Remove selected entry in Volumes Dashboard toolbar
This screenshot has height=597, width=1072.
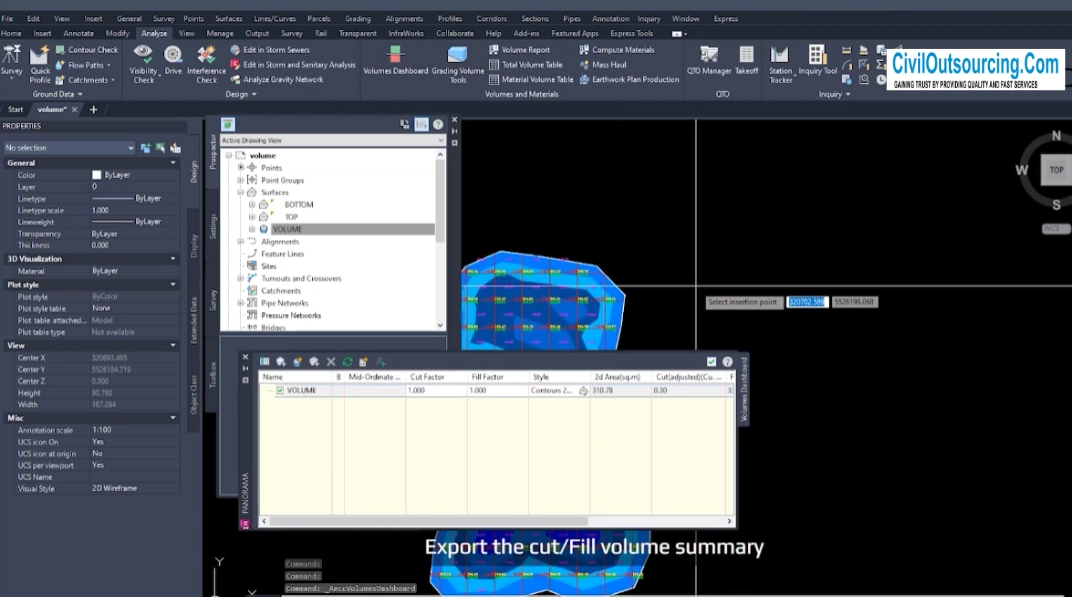pyautogui.click(x=331, y=362)
